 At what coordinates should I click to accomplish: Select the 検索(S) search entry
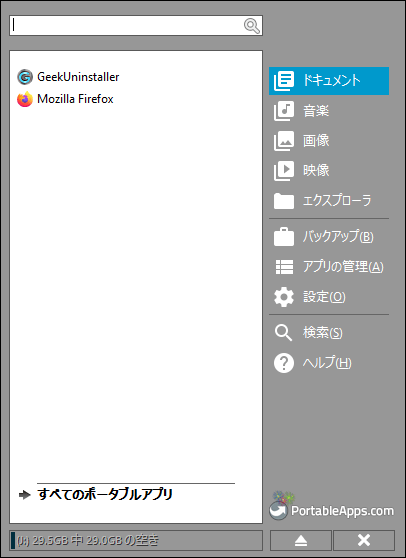(329, 333)
